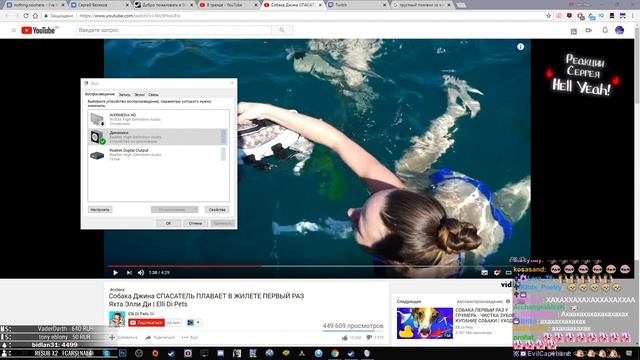
Task: Open 'СОБАКА ПЕРВЫЙ РАЗ У ГРУМЕРА' video title
Action: point(483,316)
